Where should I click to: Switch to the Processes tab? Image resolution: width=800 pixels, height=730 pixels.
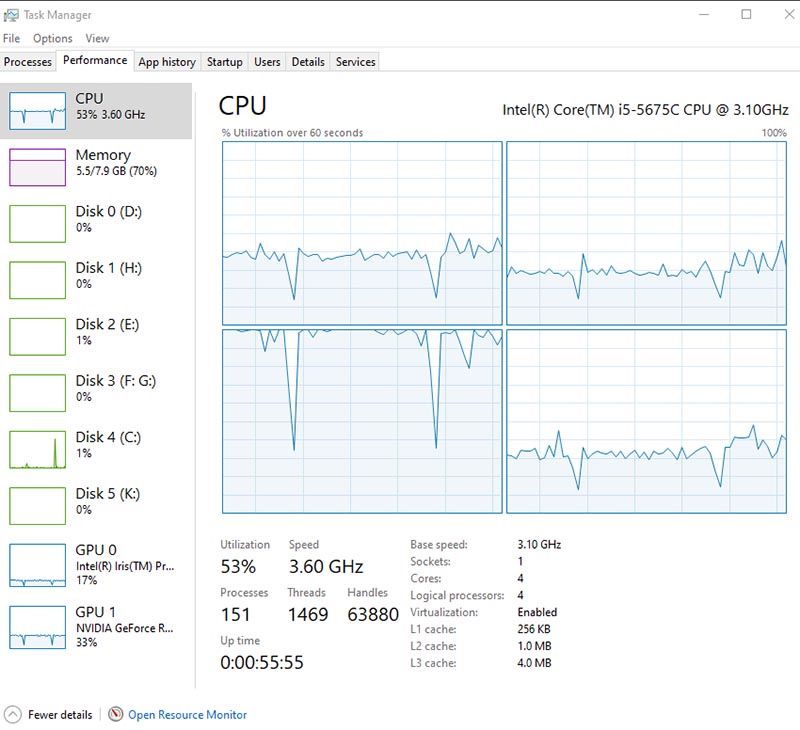28,62
